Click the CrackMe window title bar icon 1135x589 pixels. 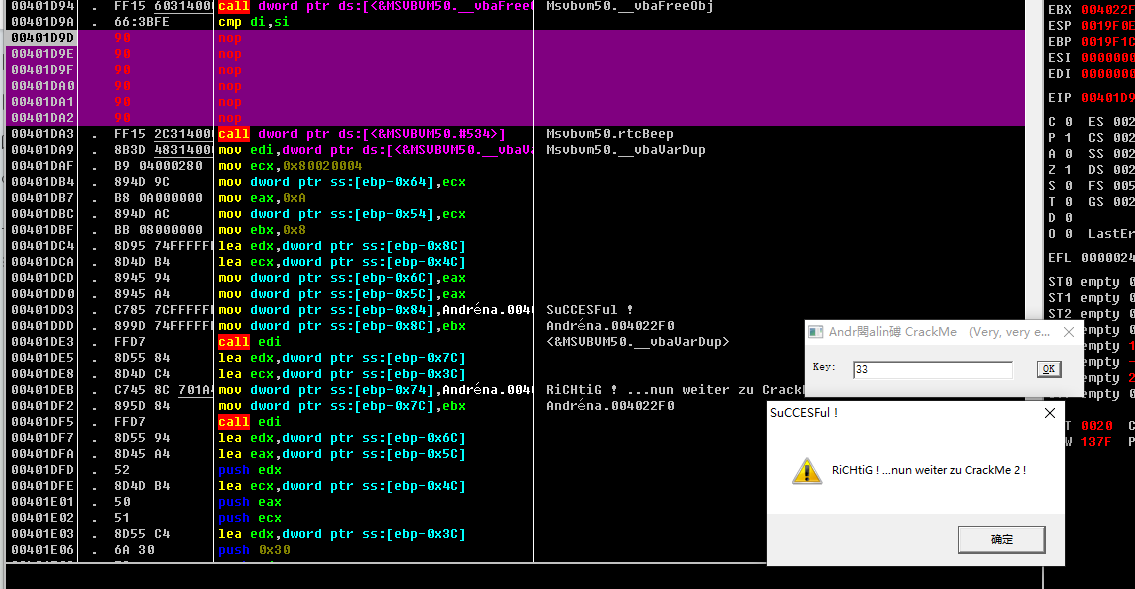[x=817, y=332]
